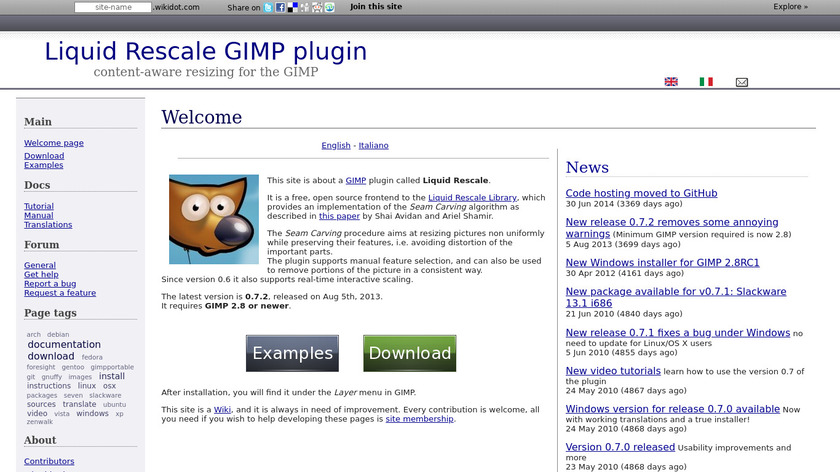Viewport: 840px width, 472px height.
Task: Select the sources page tag
Action: pos(41,404)
